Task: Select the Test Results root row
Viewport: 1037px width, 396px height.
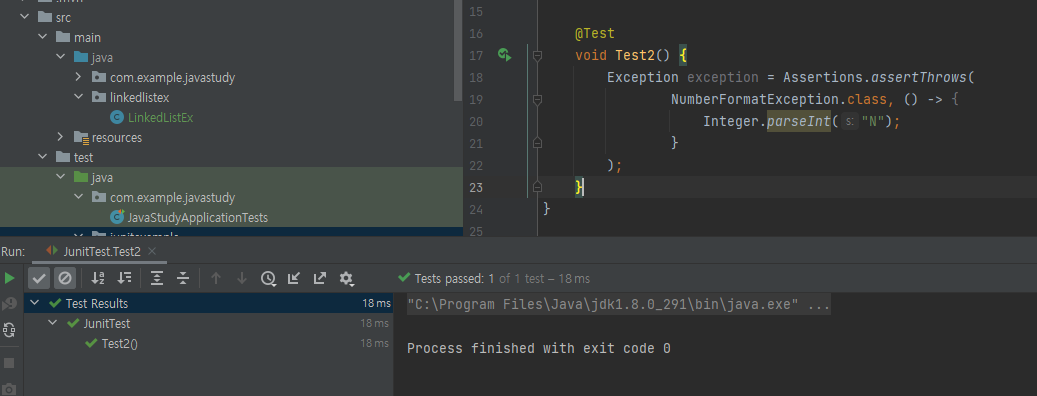Action: click(209, 303)
